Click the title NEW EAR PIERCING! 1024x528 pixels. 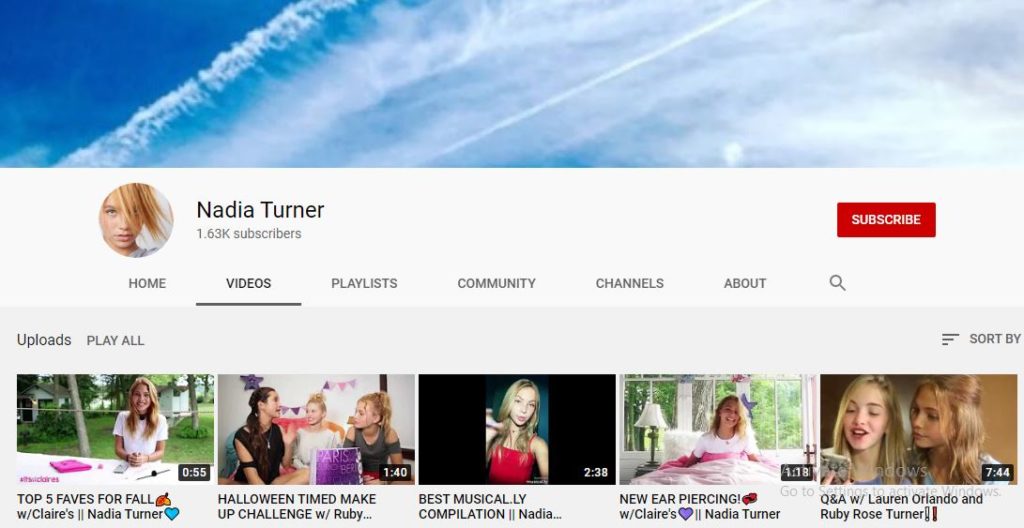coord(700,506)
